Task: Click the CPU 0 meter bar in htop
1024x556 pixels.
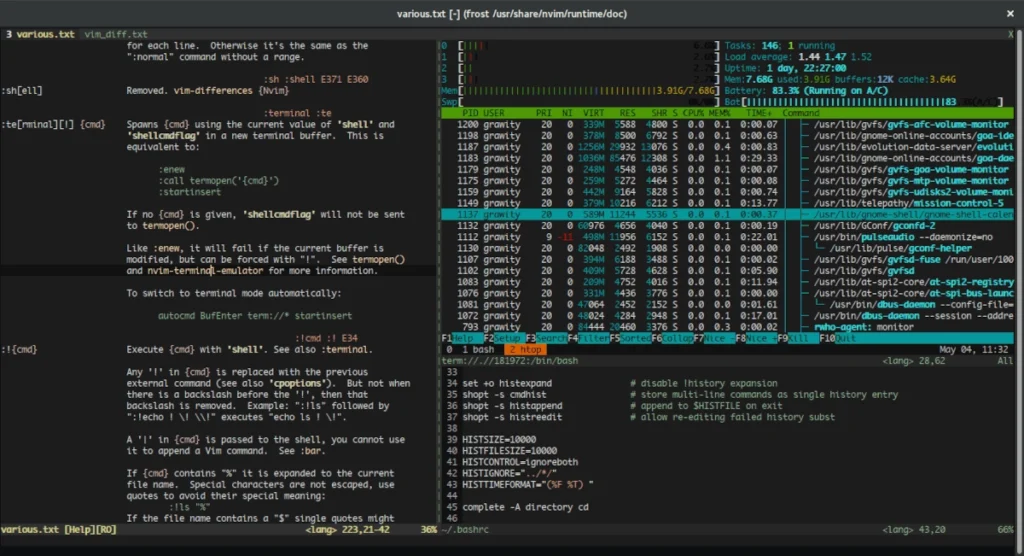Action: pos(581,46)
